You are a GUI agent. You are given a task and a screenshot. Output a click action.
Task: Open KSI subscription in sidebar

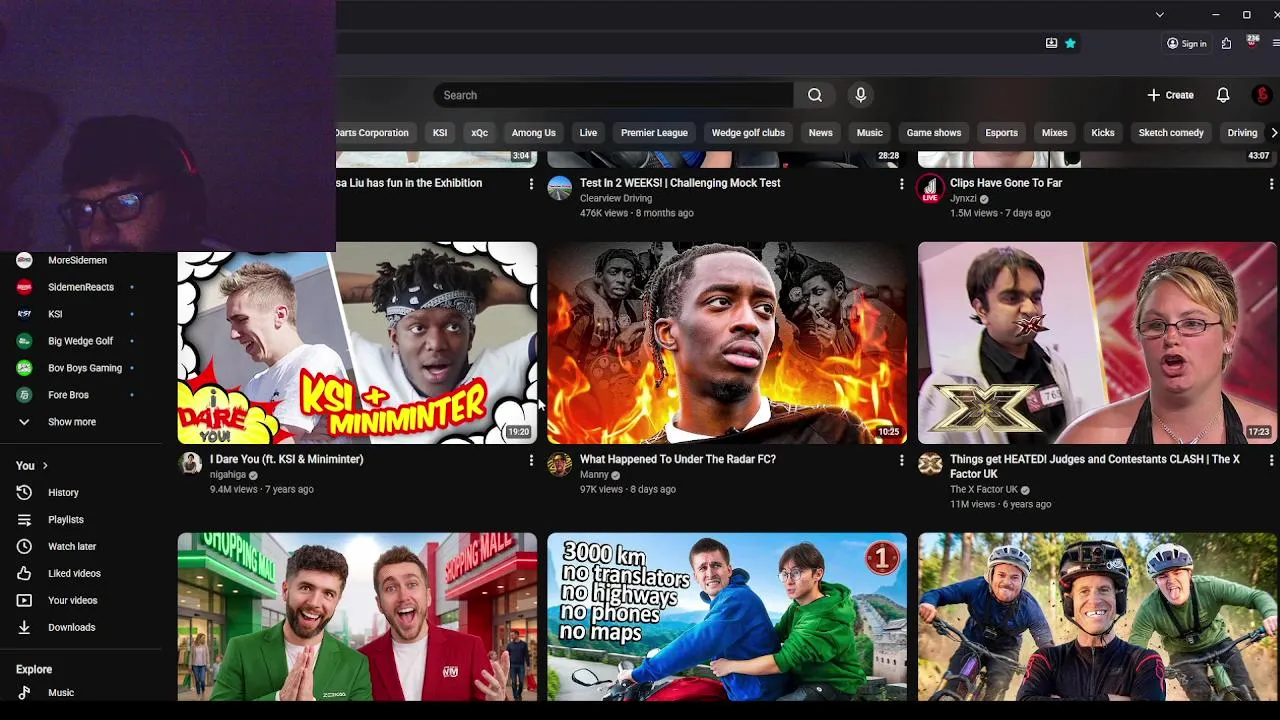click(76, 314)
